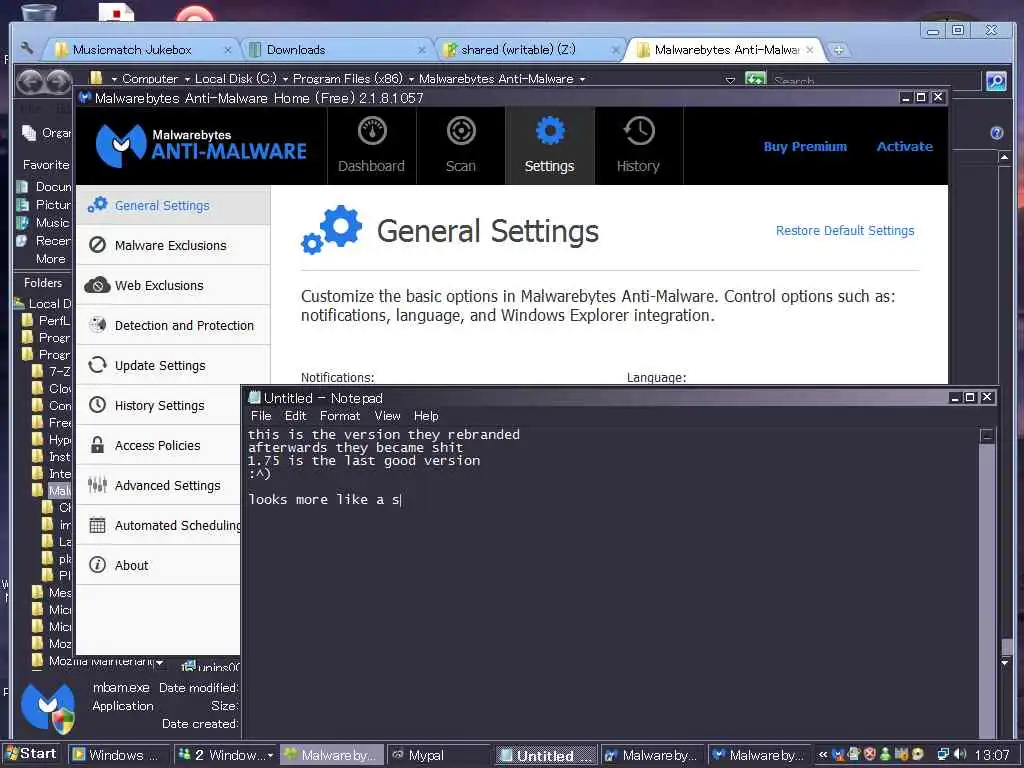Click Explorer back navigation button

(31, 81)
